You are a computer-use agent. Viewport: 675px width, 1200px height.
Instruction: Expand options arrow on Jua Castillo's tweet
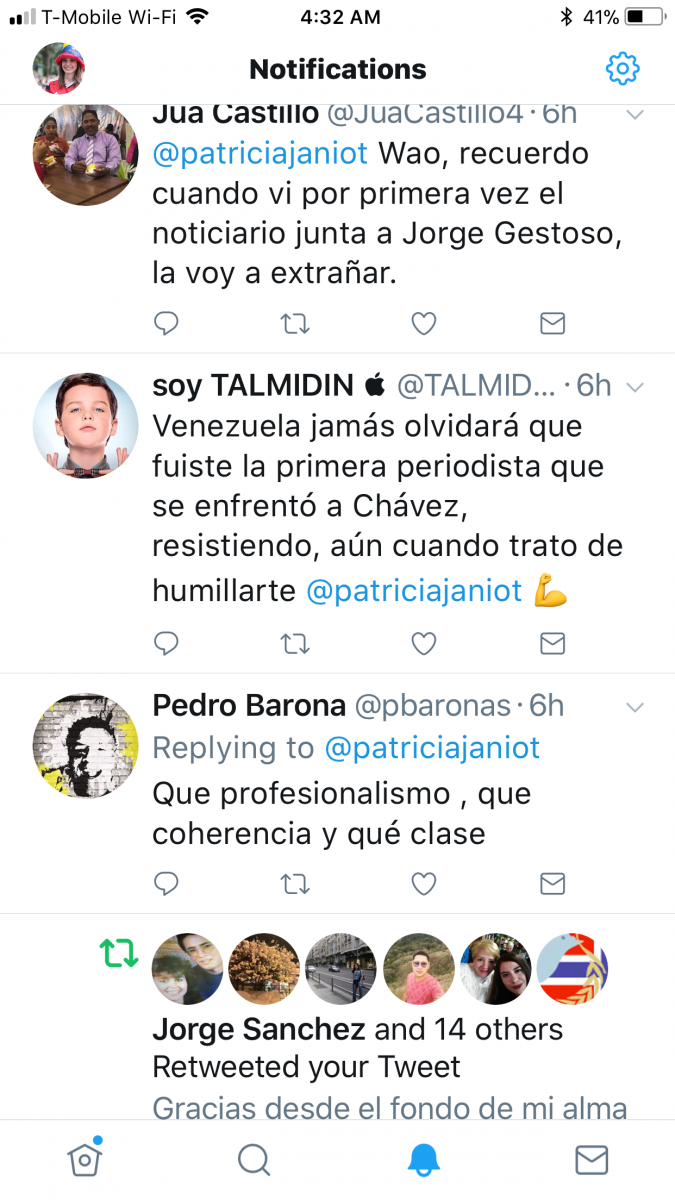pos(634,115)
